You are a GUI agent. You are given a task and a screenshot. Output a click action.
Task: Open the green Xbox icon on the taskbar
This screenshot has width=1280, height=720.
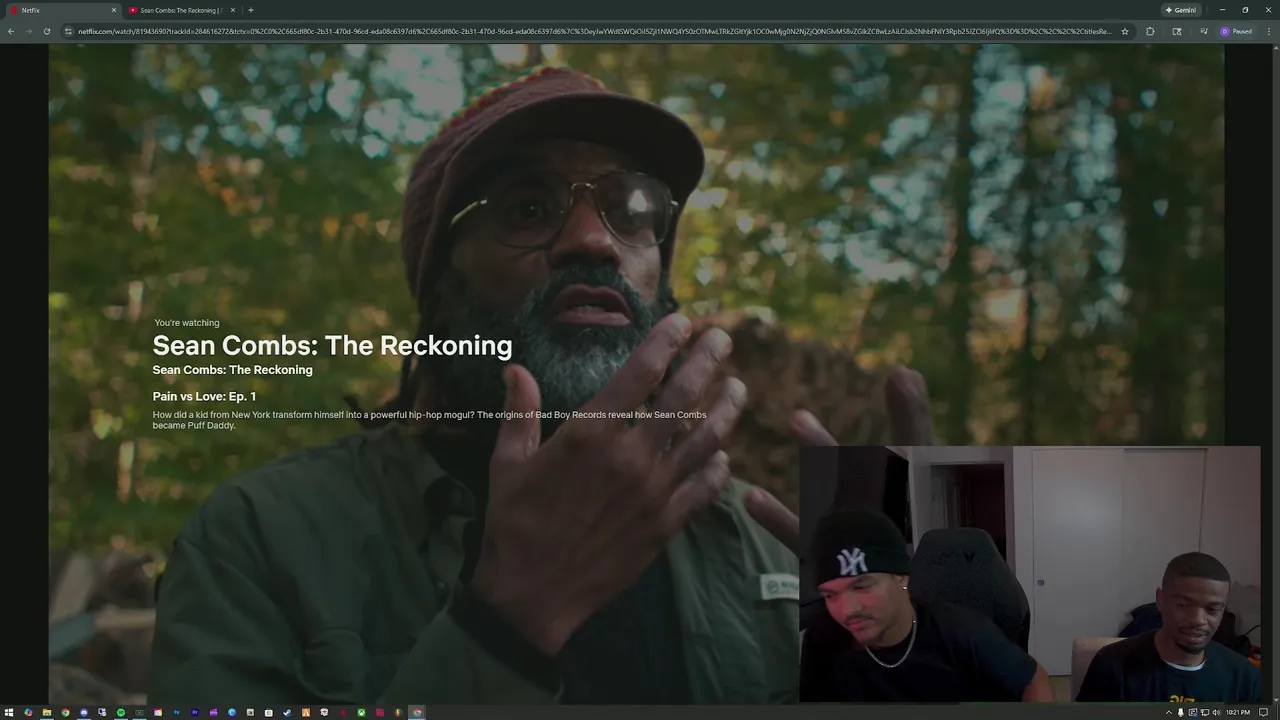coord(361,712)
